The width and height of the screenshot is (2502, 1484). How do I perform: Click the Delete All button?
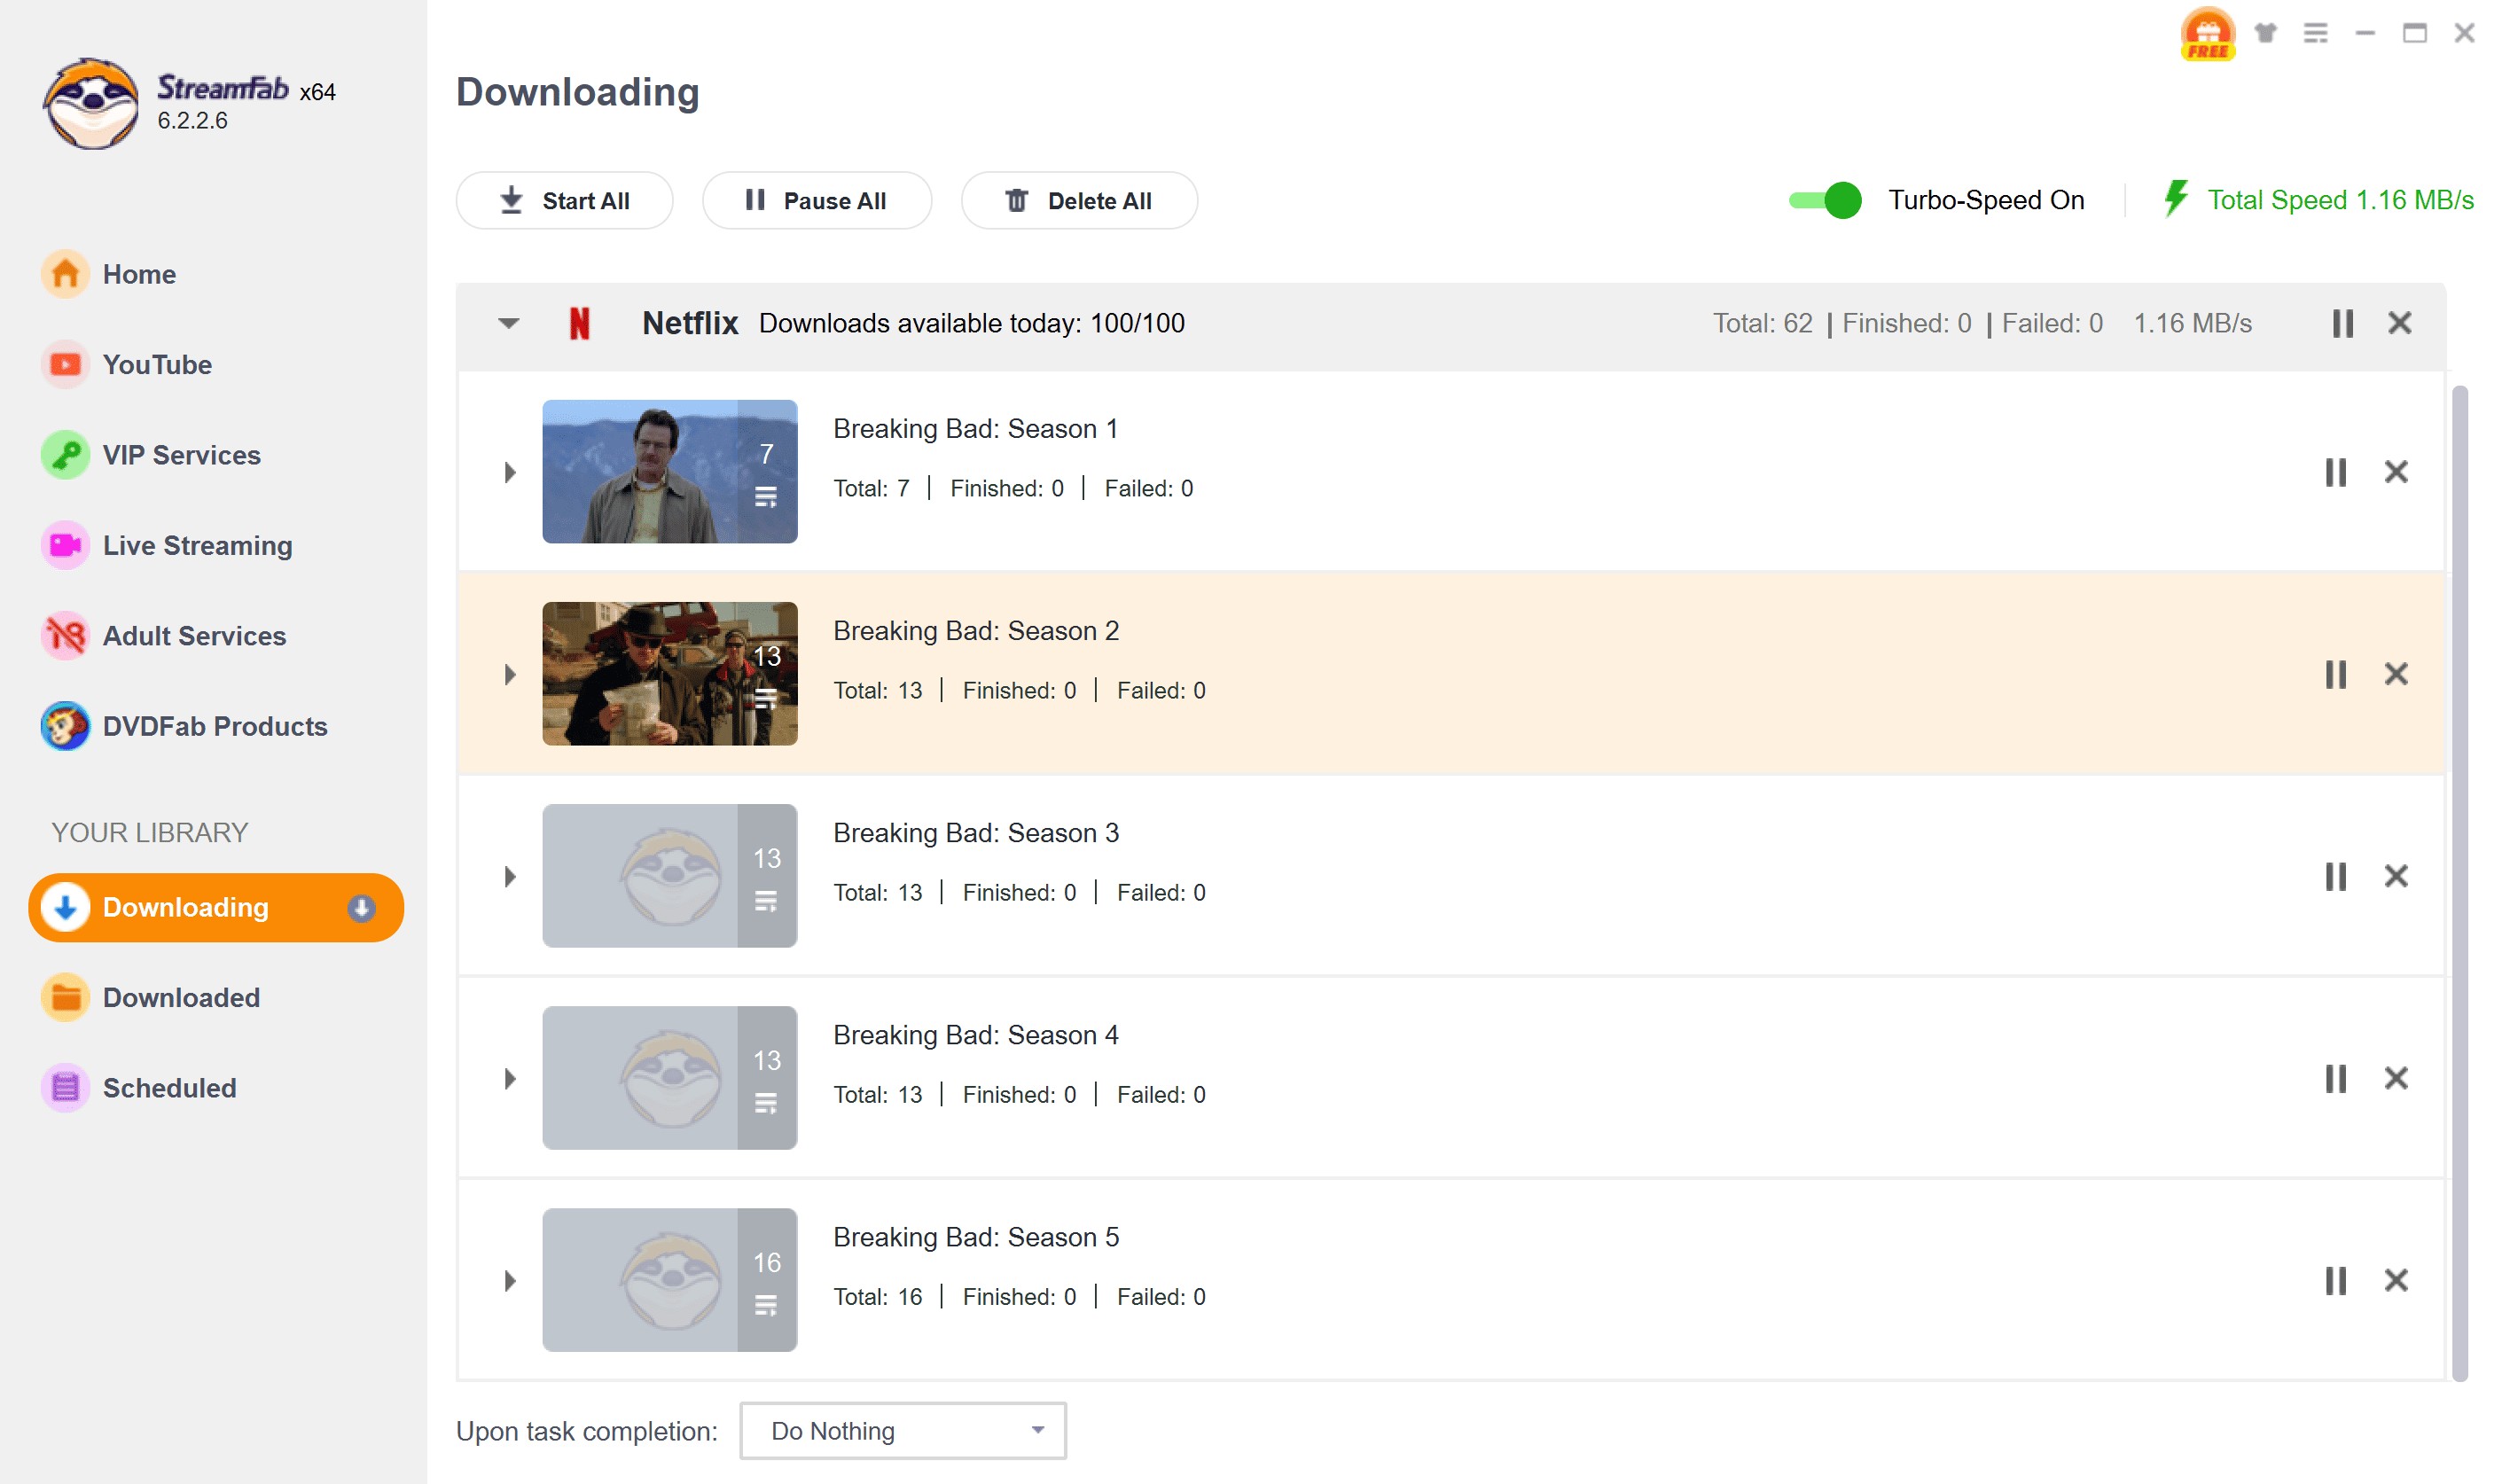pyautogui.click(x=1078, y=200)
